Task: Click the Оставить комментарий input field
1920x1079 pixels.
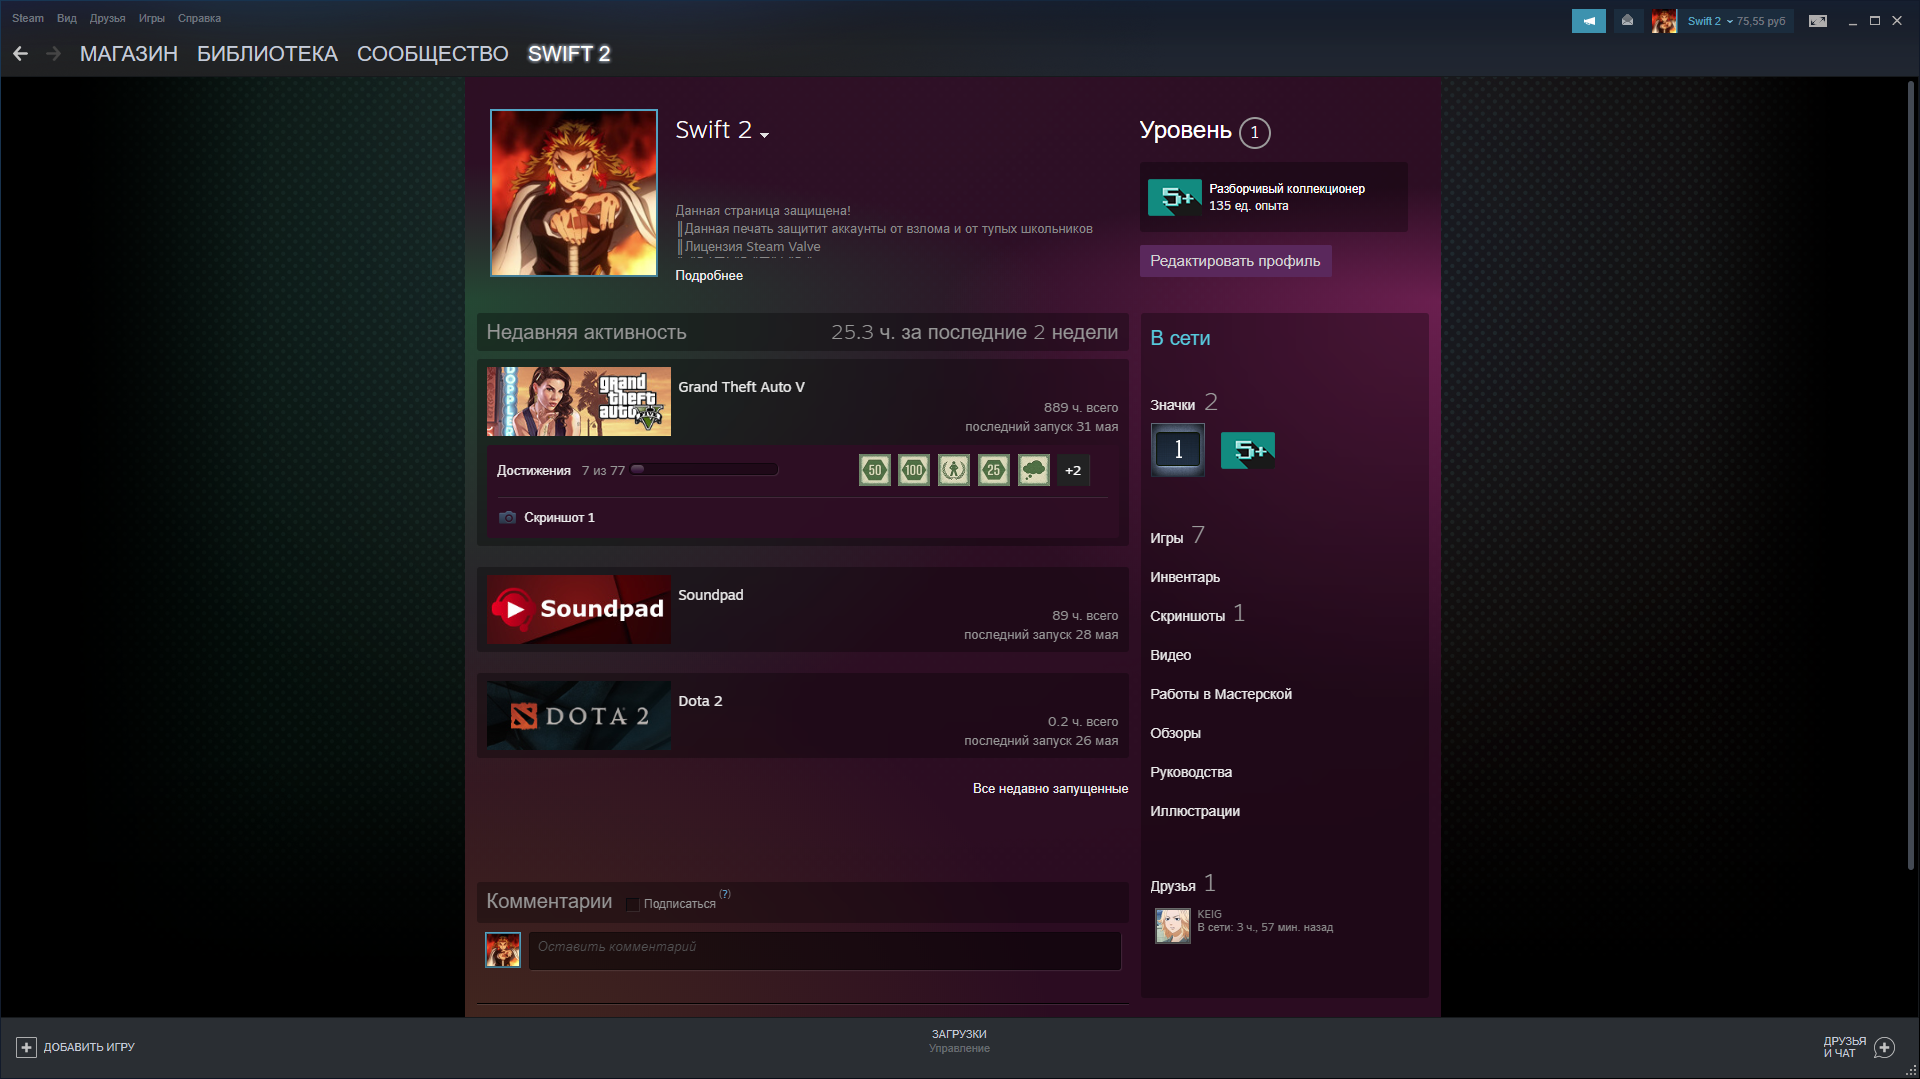Action: 825,950
